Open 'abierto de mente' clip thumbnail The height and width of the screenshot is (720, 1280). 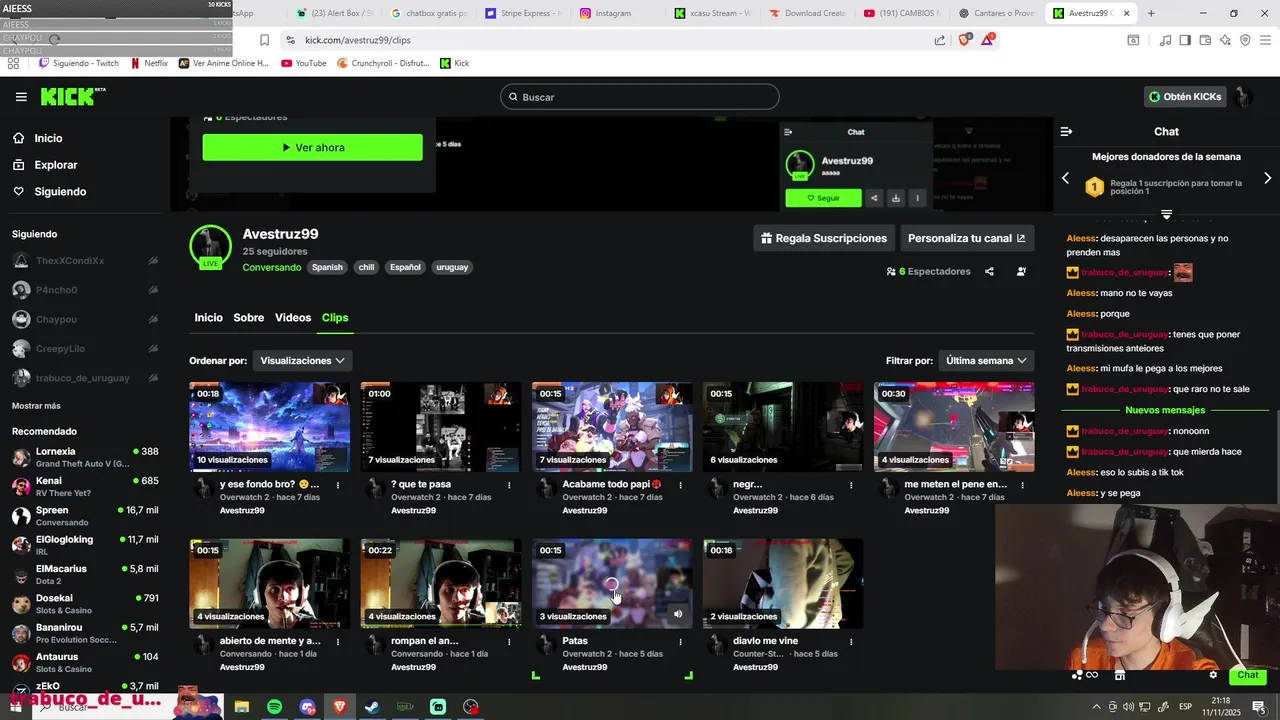(270, 584)
